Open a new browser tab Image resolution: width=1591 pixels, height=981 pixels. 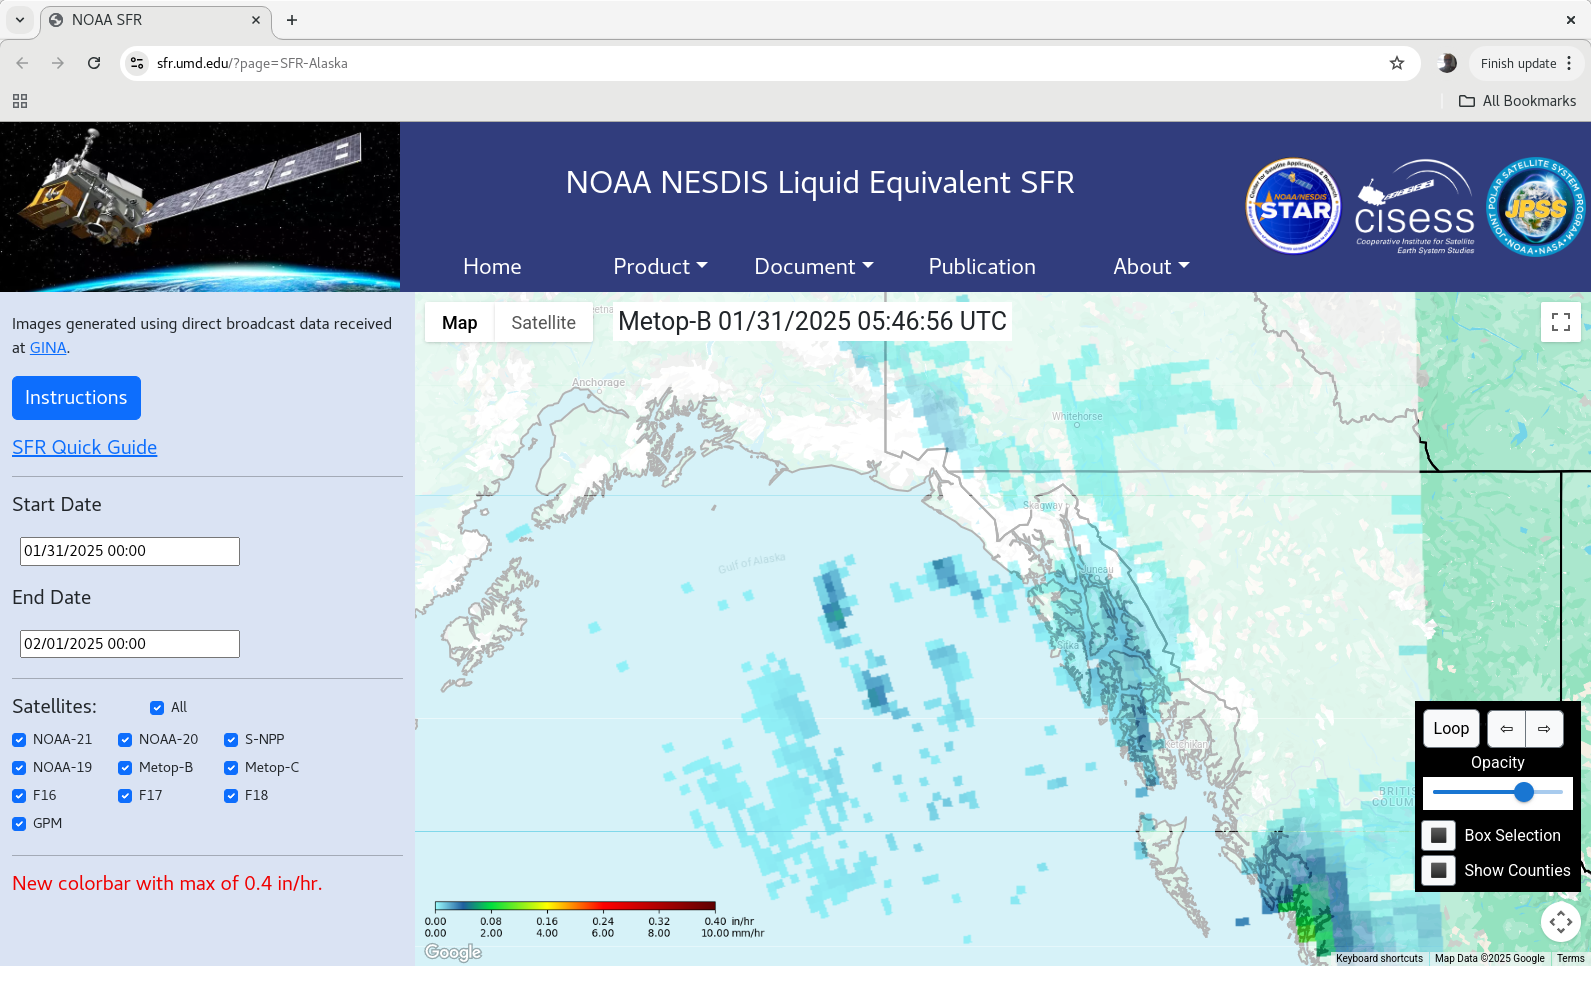point(292,20)
